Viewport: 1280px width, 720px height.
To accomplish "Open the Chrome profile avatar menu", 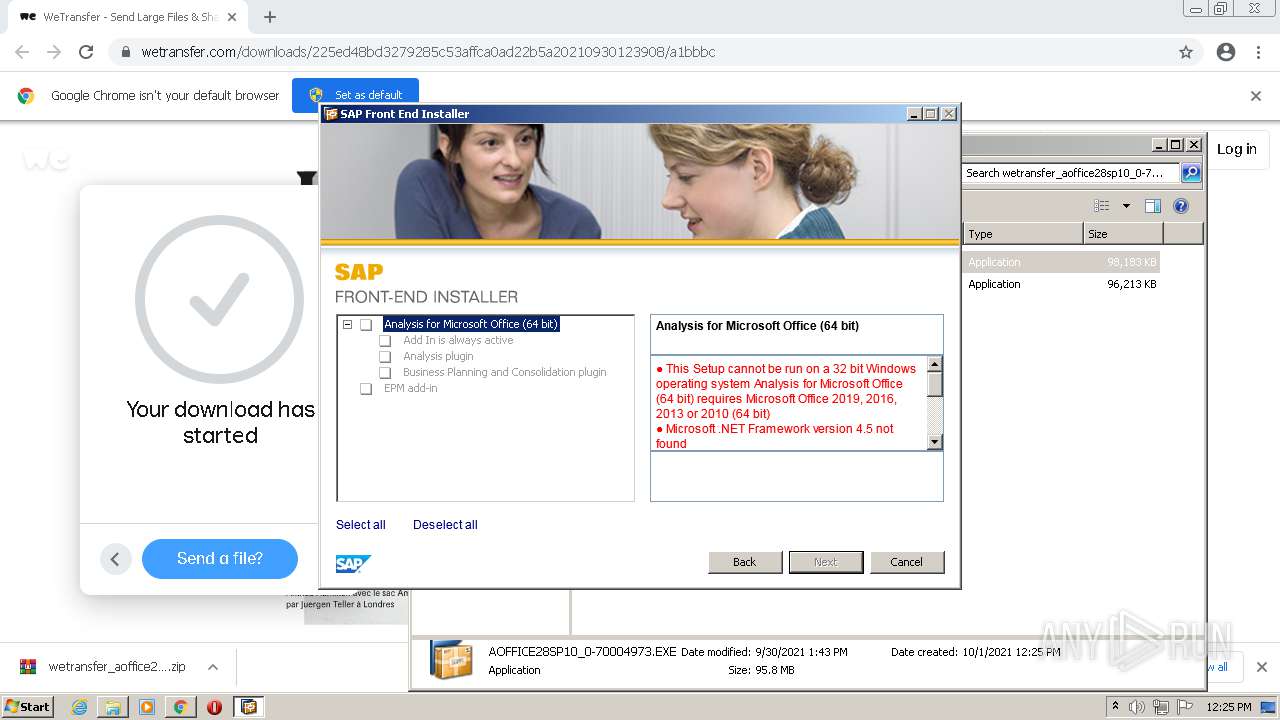I will tap(1226, 52).
